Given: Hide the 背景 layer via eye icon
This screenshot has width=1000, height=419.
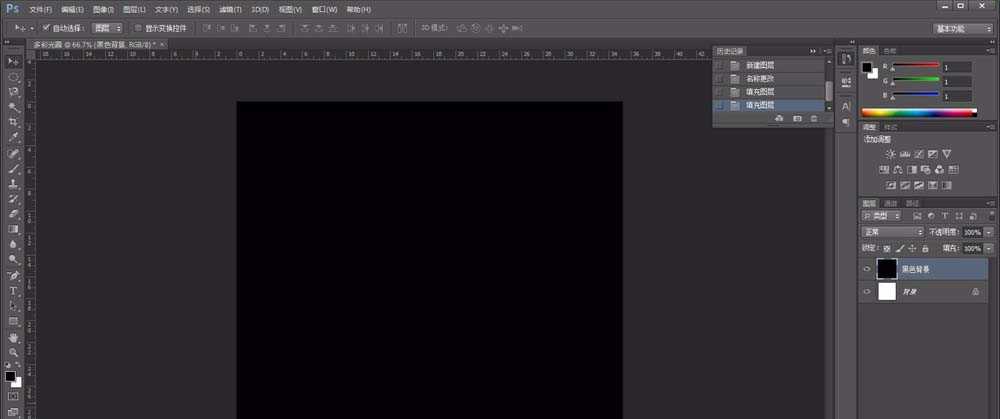Looking at the screenshot, I should (867, 291).
